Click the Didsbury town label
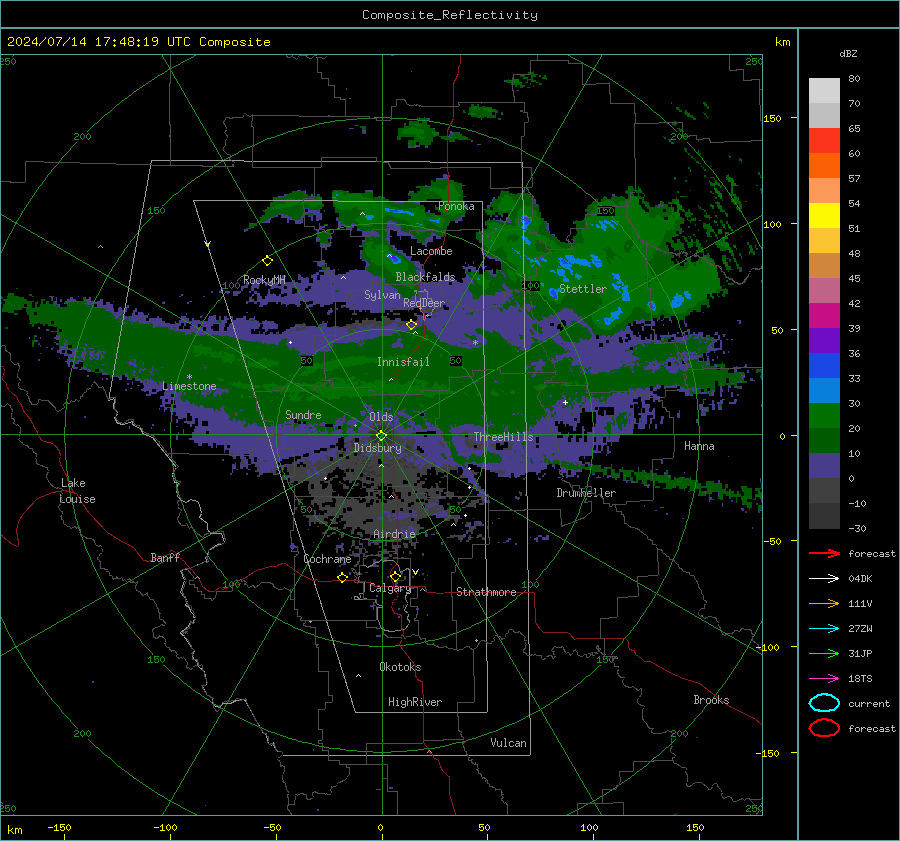This screenshot has width=900, height=841. tap(378, 448)
